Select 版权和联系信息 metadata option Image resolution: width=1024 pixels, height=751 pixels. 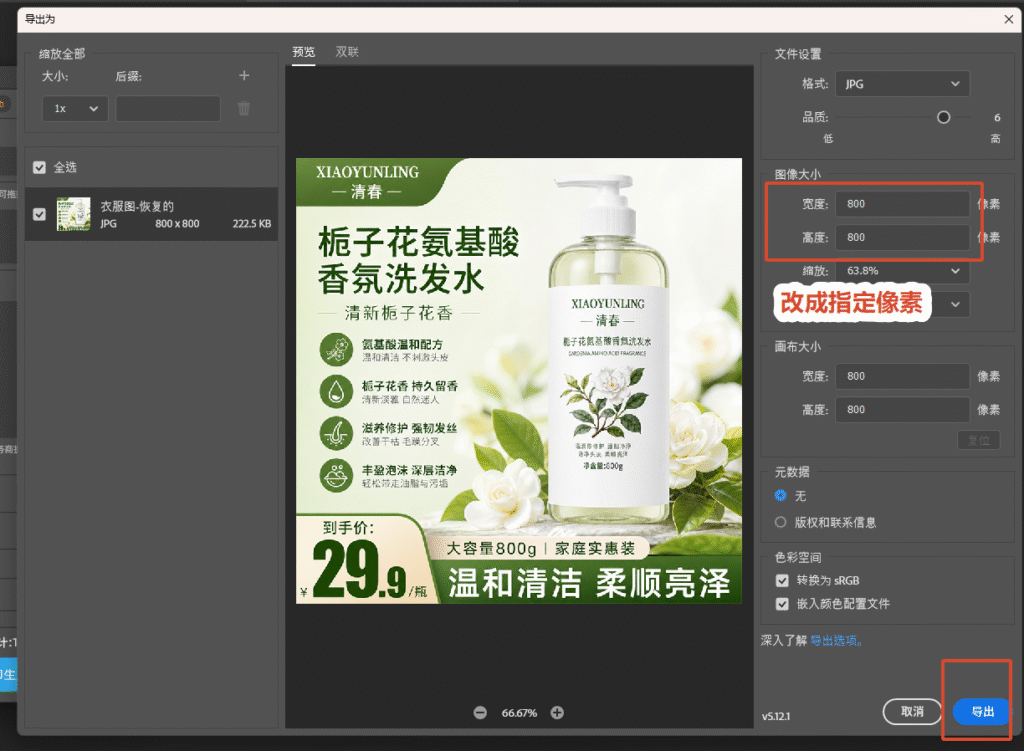click(x=780, y=522)
